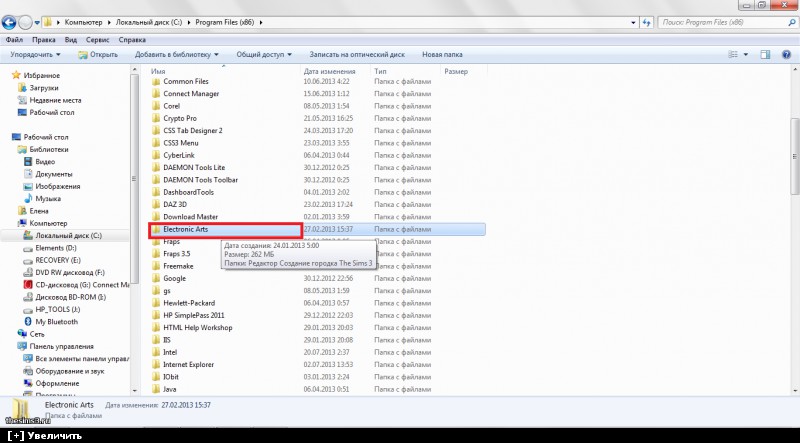Viewport: 800px width, 443px height.
Task: Click the blue help question icon
Action: point(786,55)
